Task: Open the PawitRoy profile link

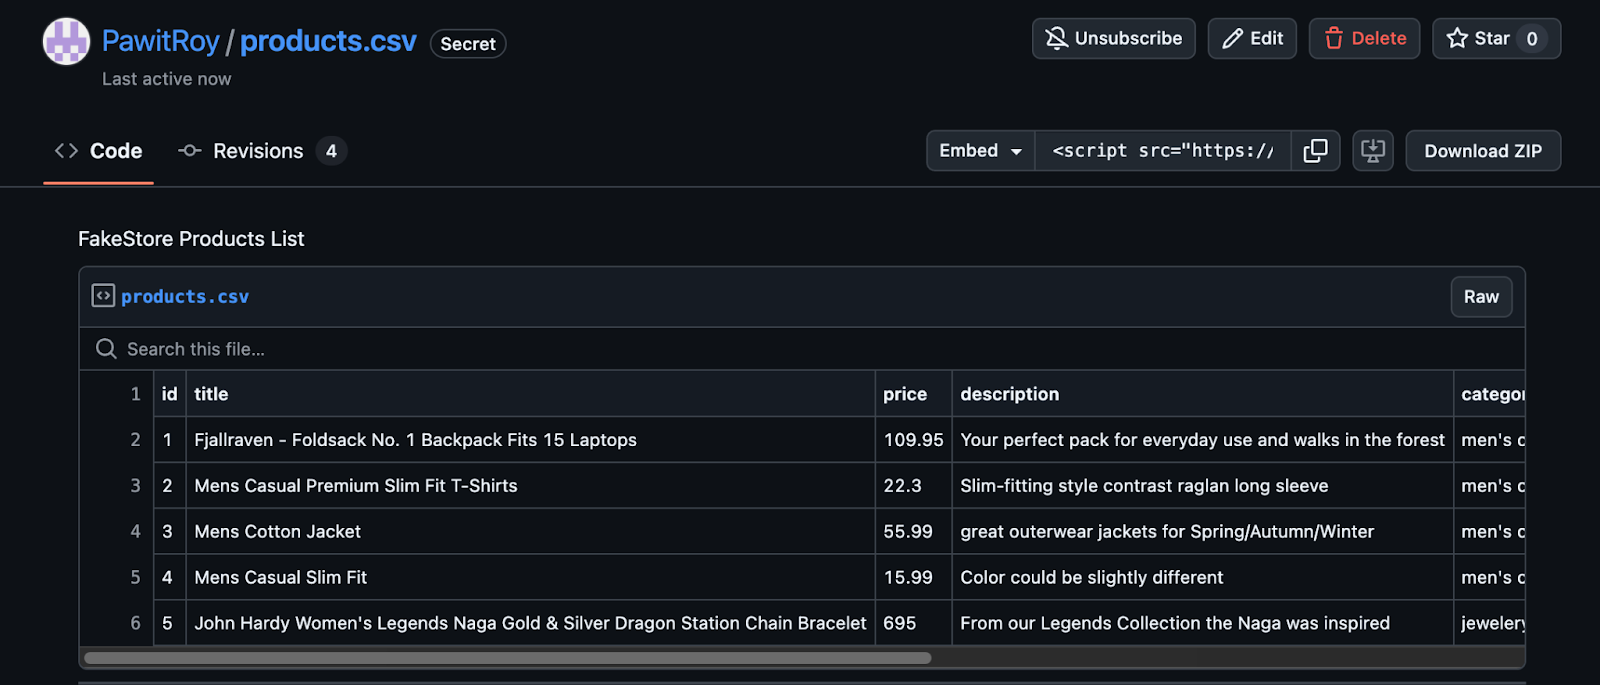Action: [160, 41]
